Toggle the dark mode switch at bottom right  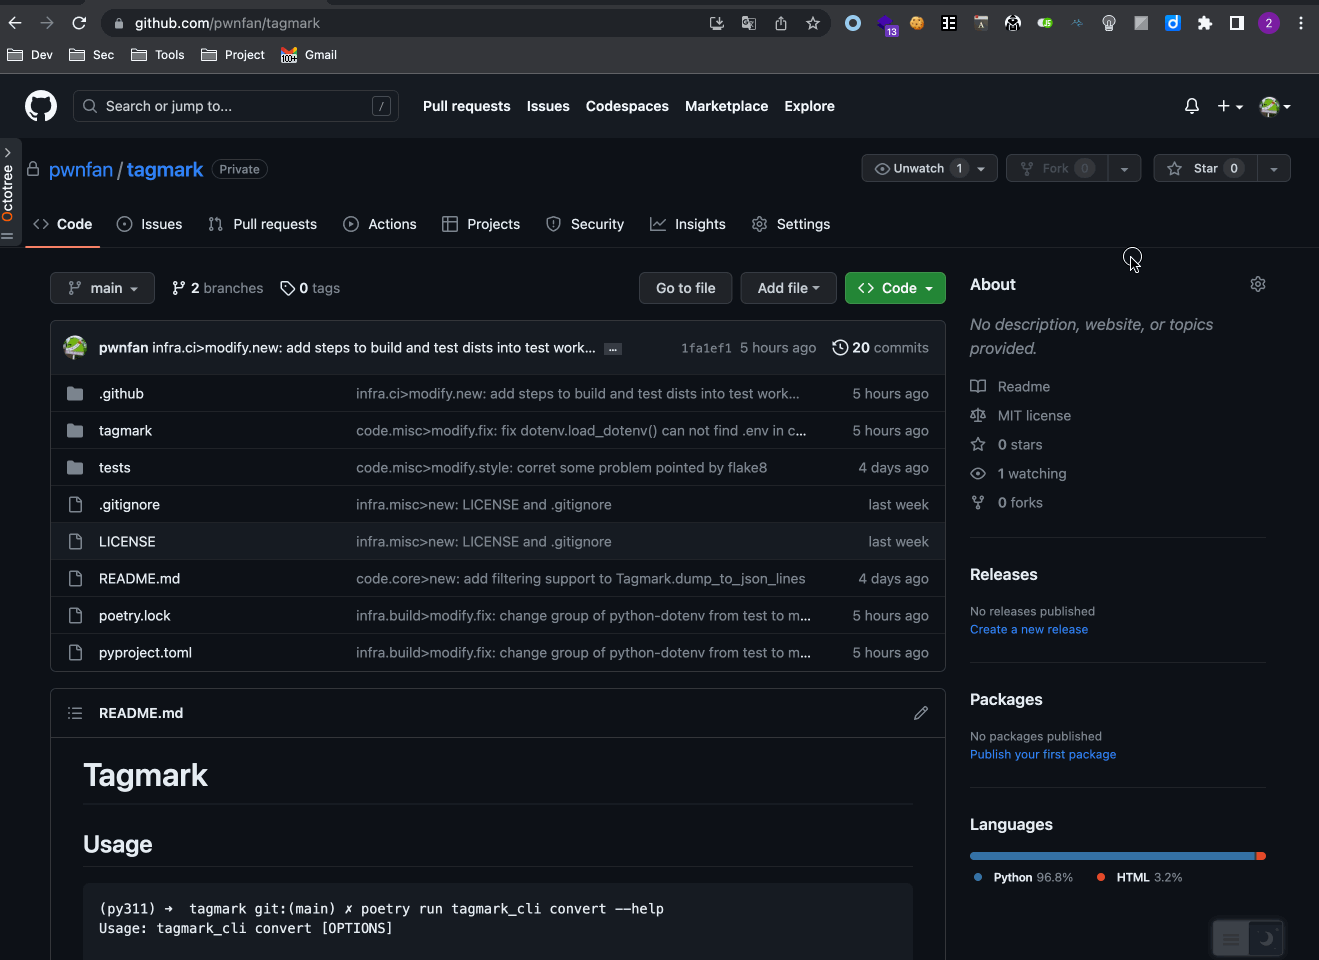point(1248,938)
